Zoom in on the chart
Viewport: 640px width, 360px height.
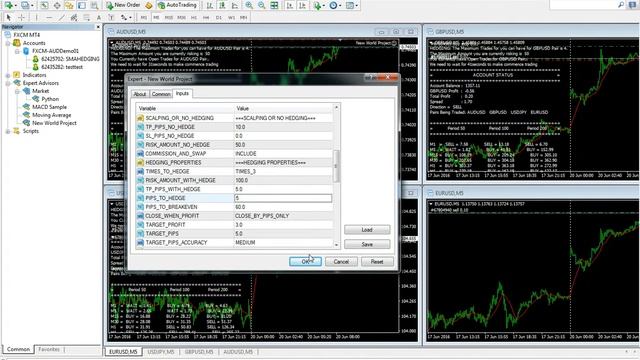(x=249, y=5)
